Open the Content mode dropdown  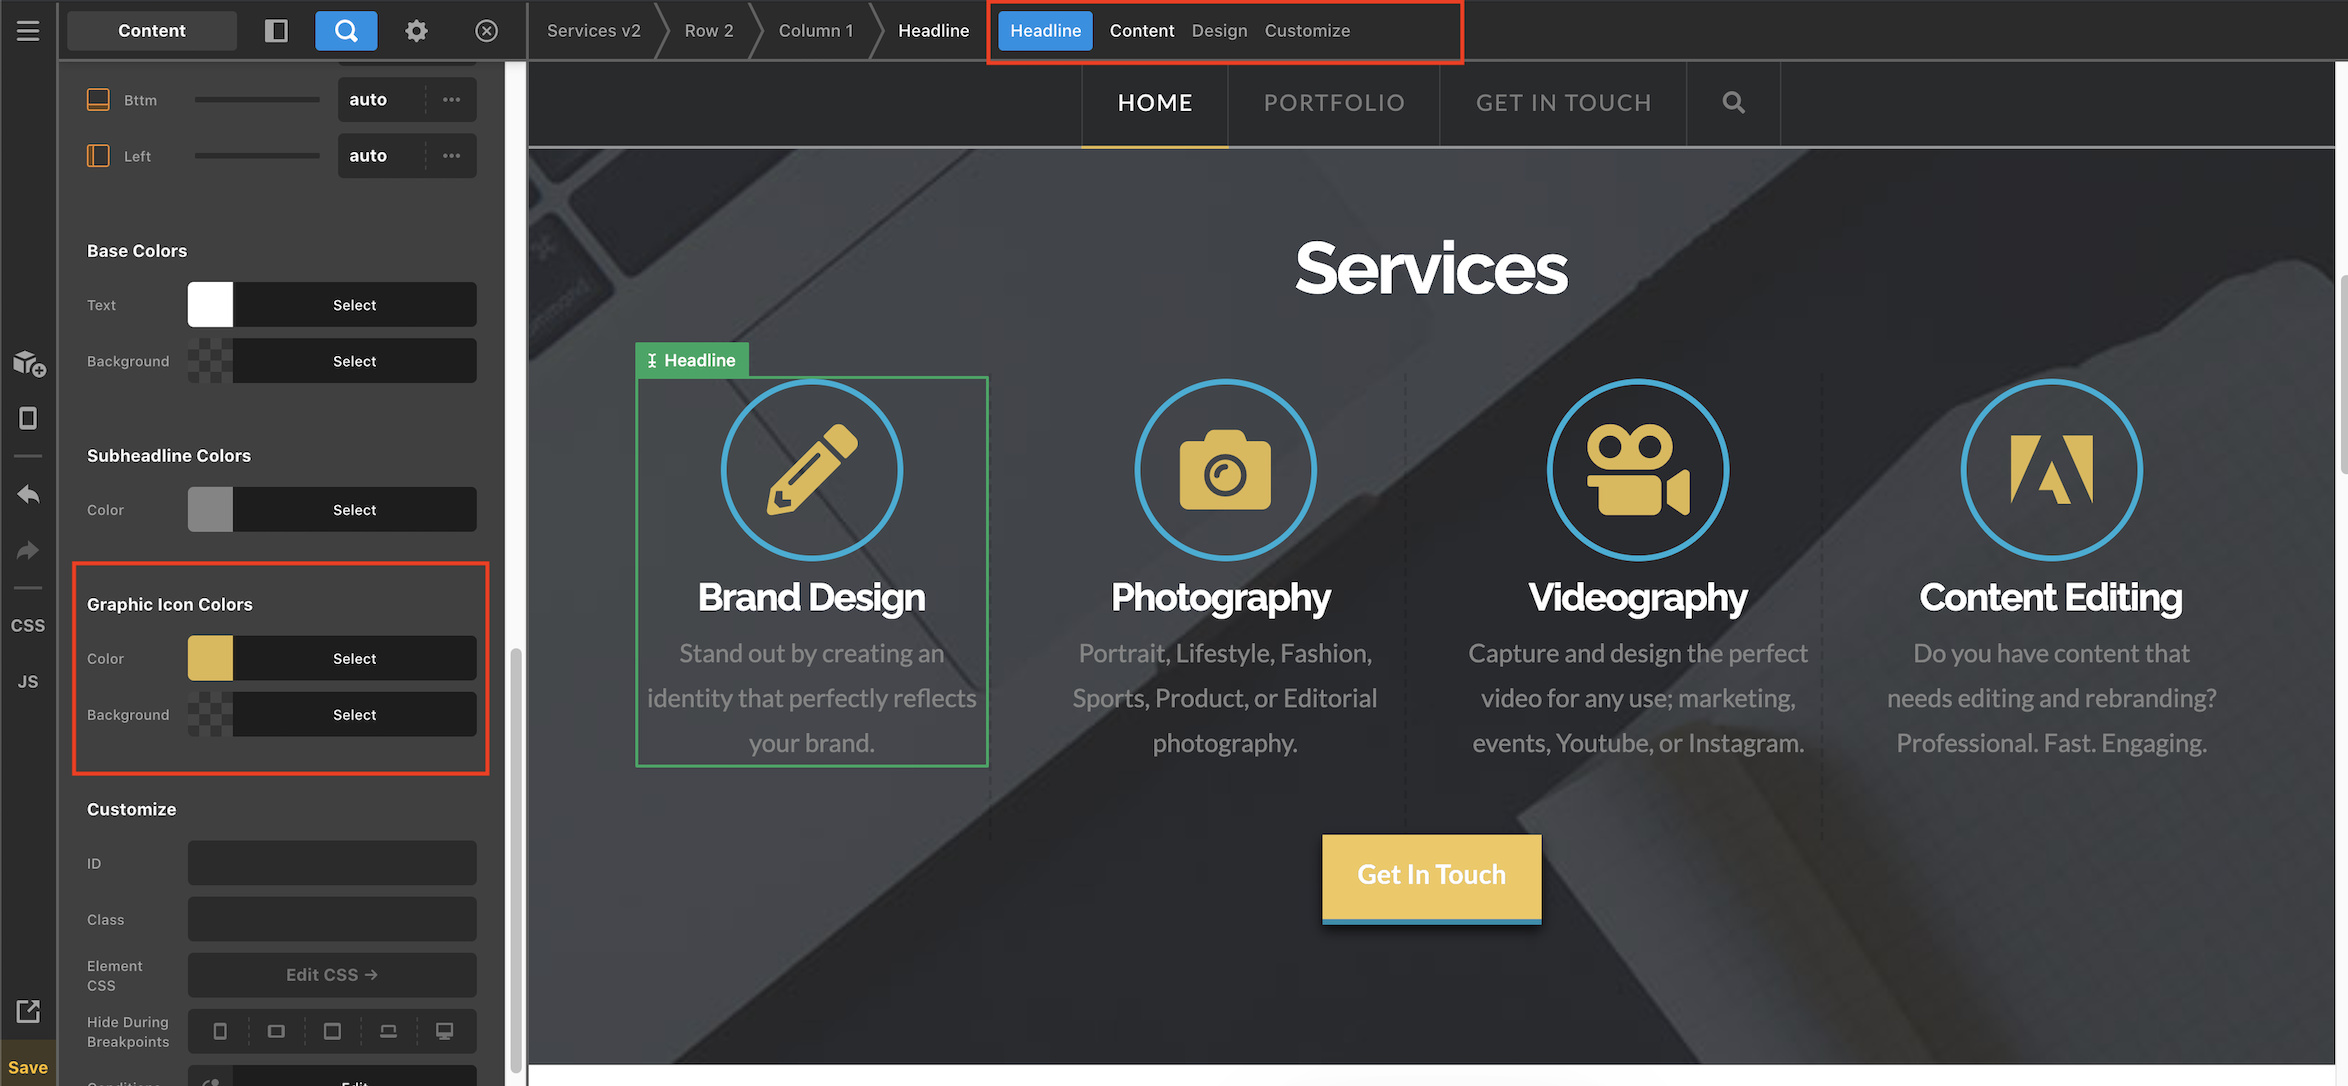(152, 31)
